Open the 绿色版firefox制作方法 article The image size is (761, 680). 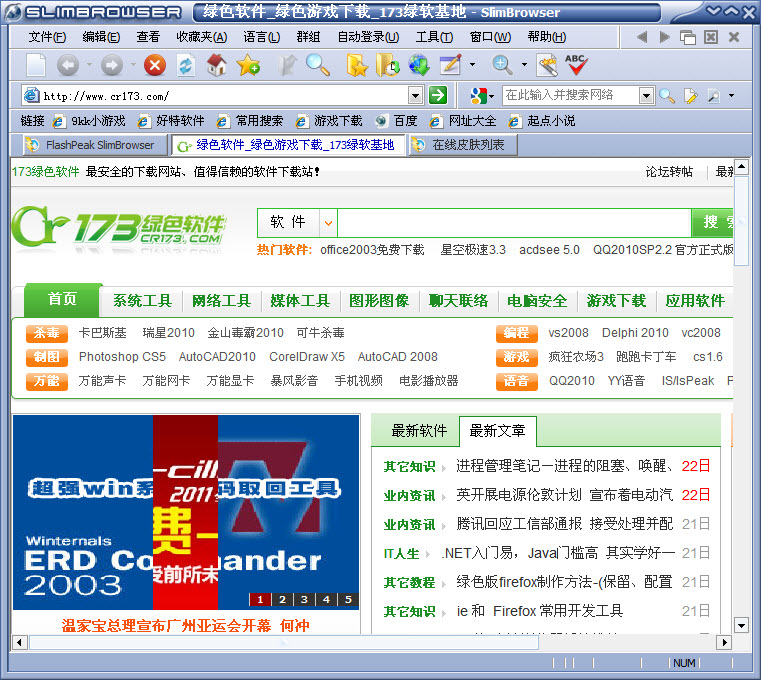pyautogui.click(x=564, y=581)
